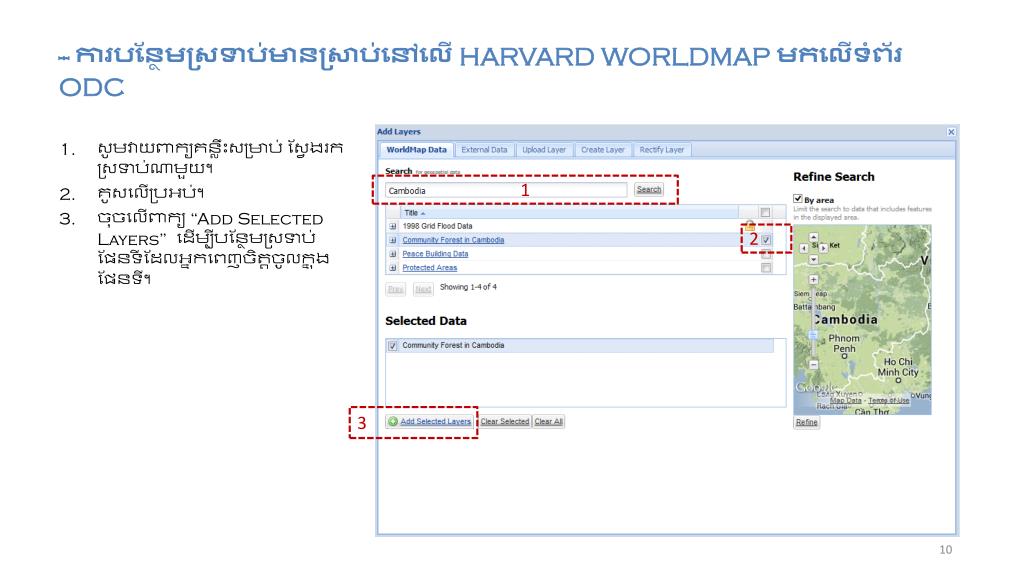This screenshot has height=576, width=1024.
Task: Expand the Community Forest in Cambodia row
Action: 393,240
